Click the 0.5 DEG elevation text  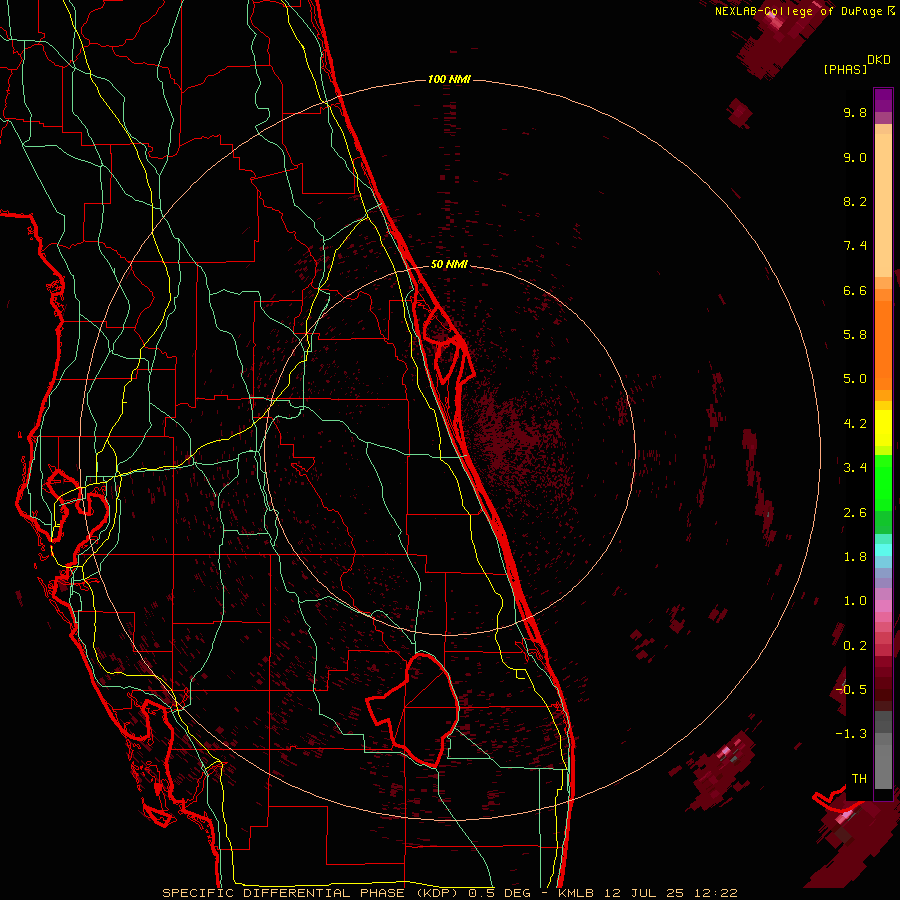pyautogui.click(x=499, y=893)
